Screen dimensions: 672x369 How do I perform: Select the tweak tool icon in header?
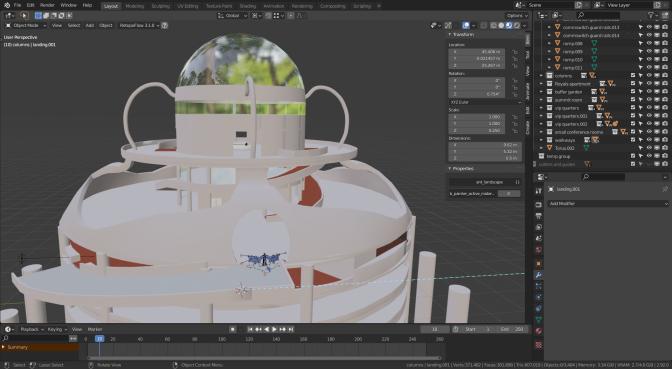24,15
